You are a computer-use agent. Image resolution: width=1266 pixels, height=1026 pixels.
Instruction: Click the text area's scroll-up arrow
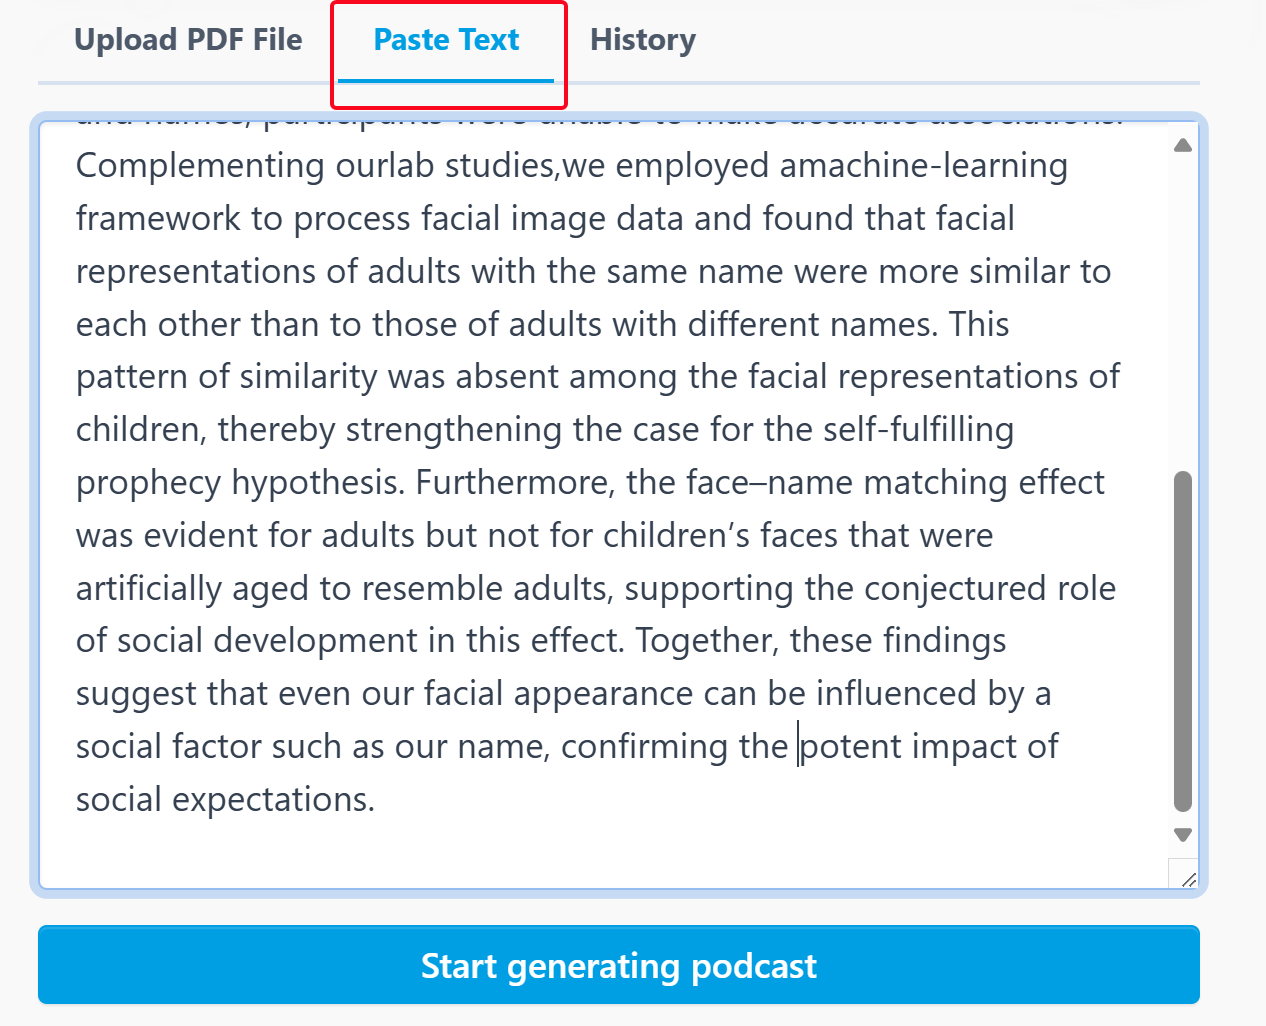(x=1183, y=145)
